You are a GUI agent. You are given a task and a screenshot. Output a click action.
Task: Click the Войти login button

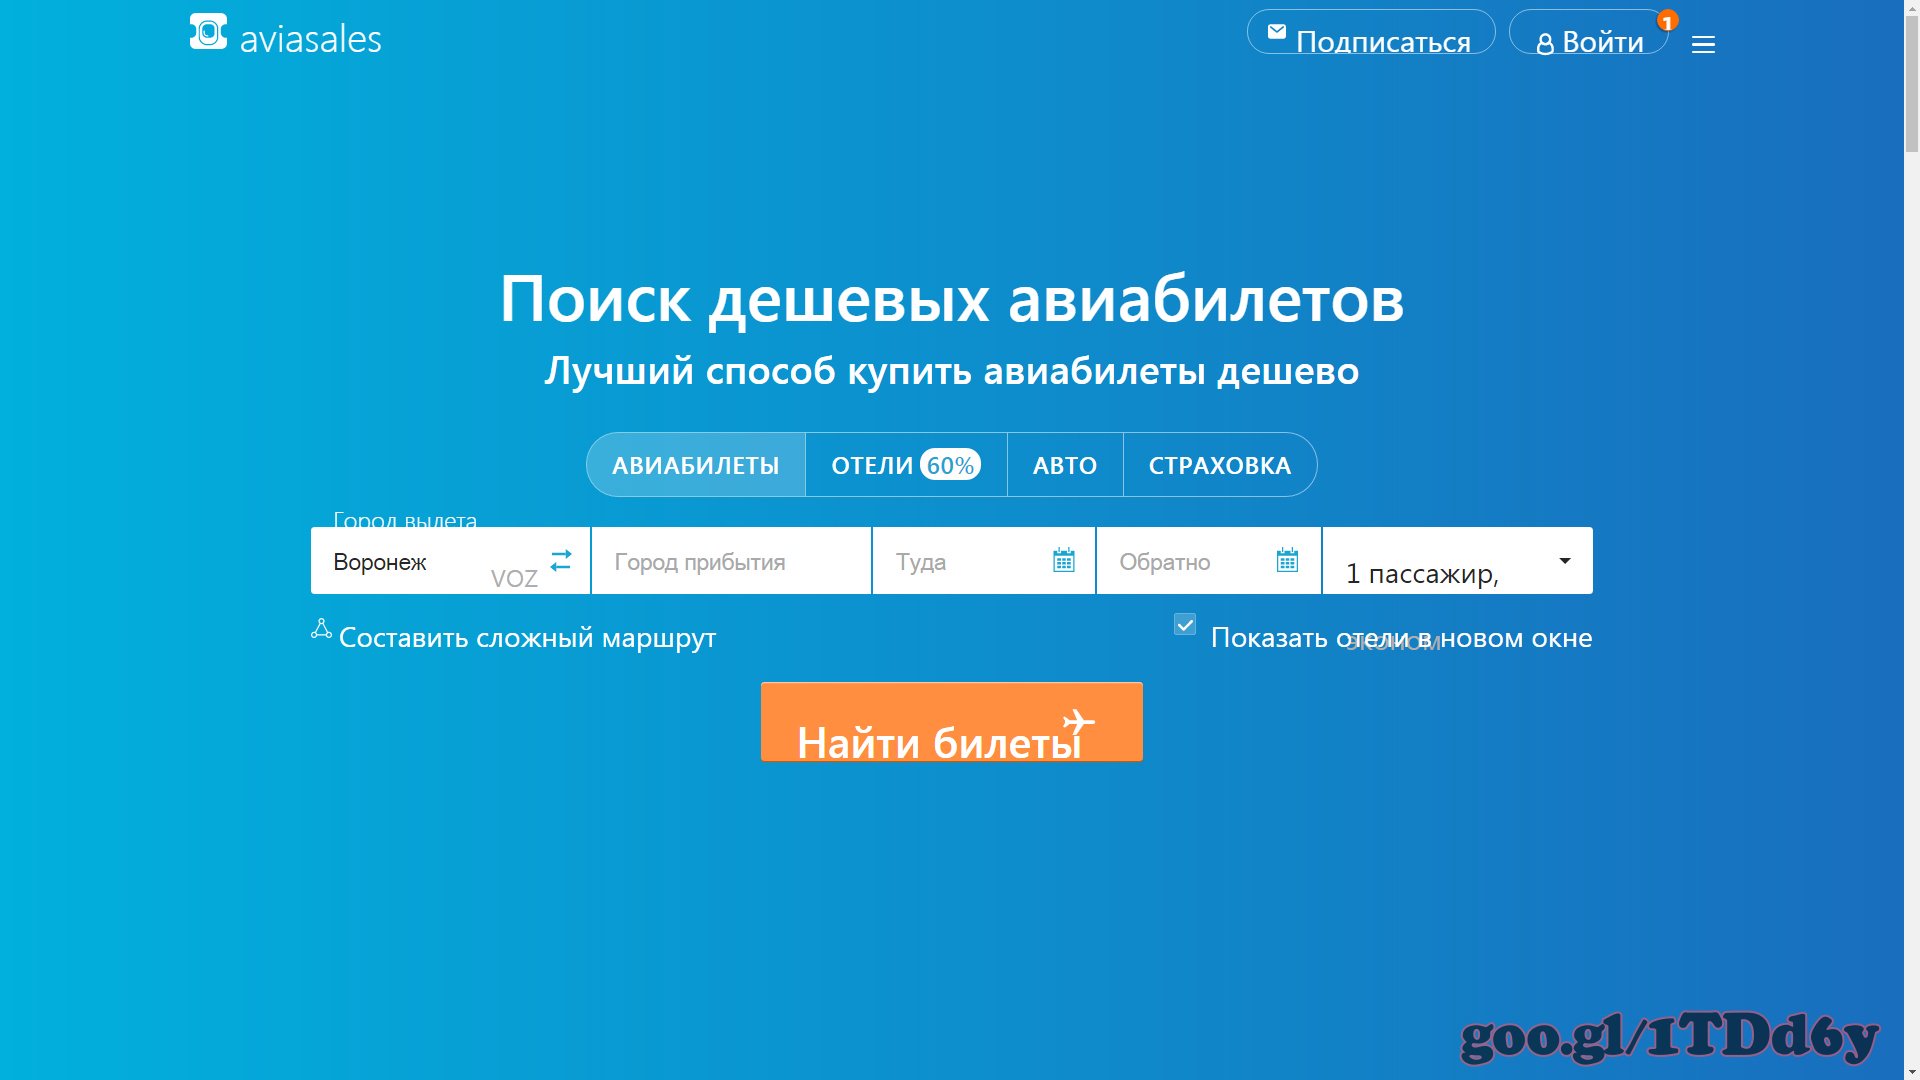1589,40
